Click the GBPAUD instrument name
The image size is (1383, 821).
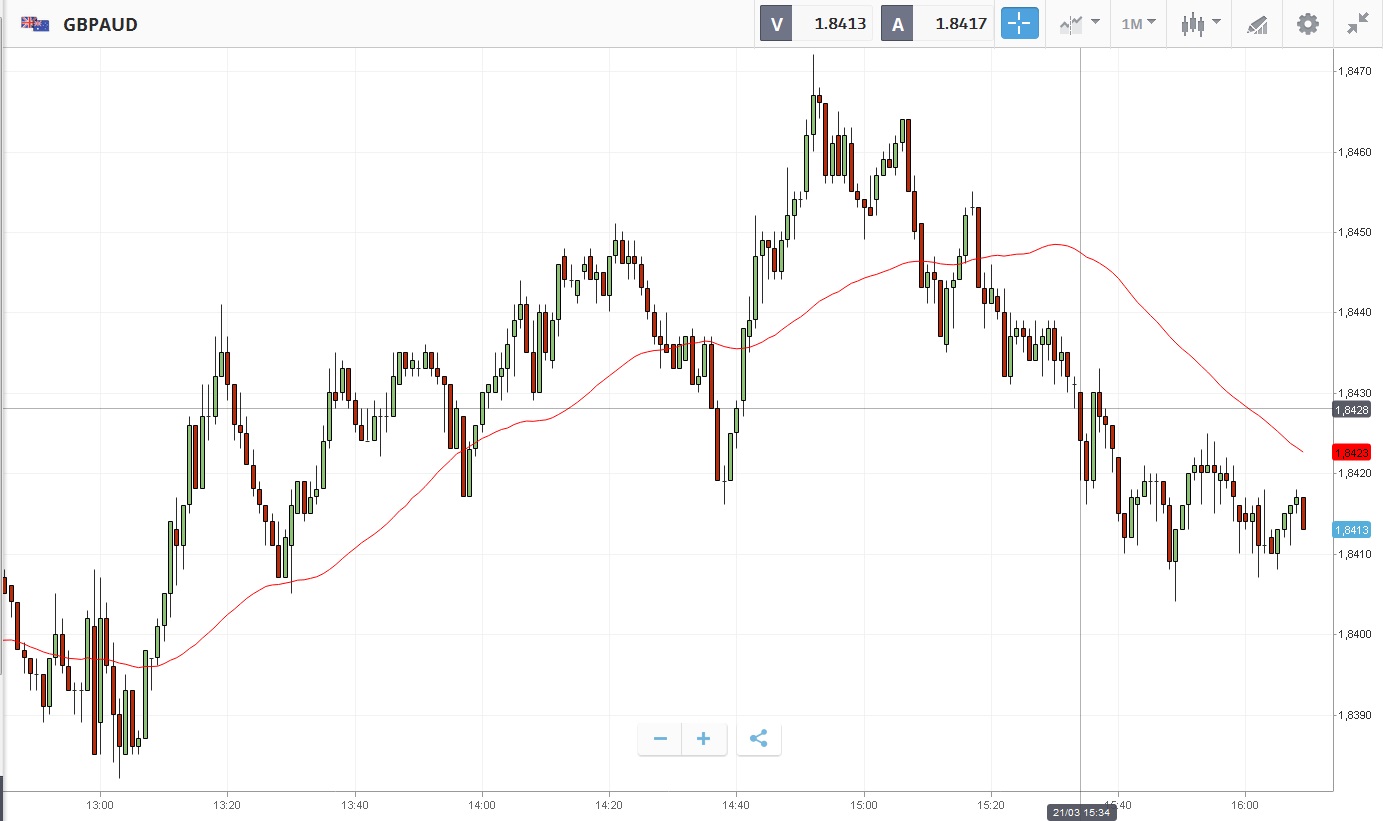[x=100, y=24]
